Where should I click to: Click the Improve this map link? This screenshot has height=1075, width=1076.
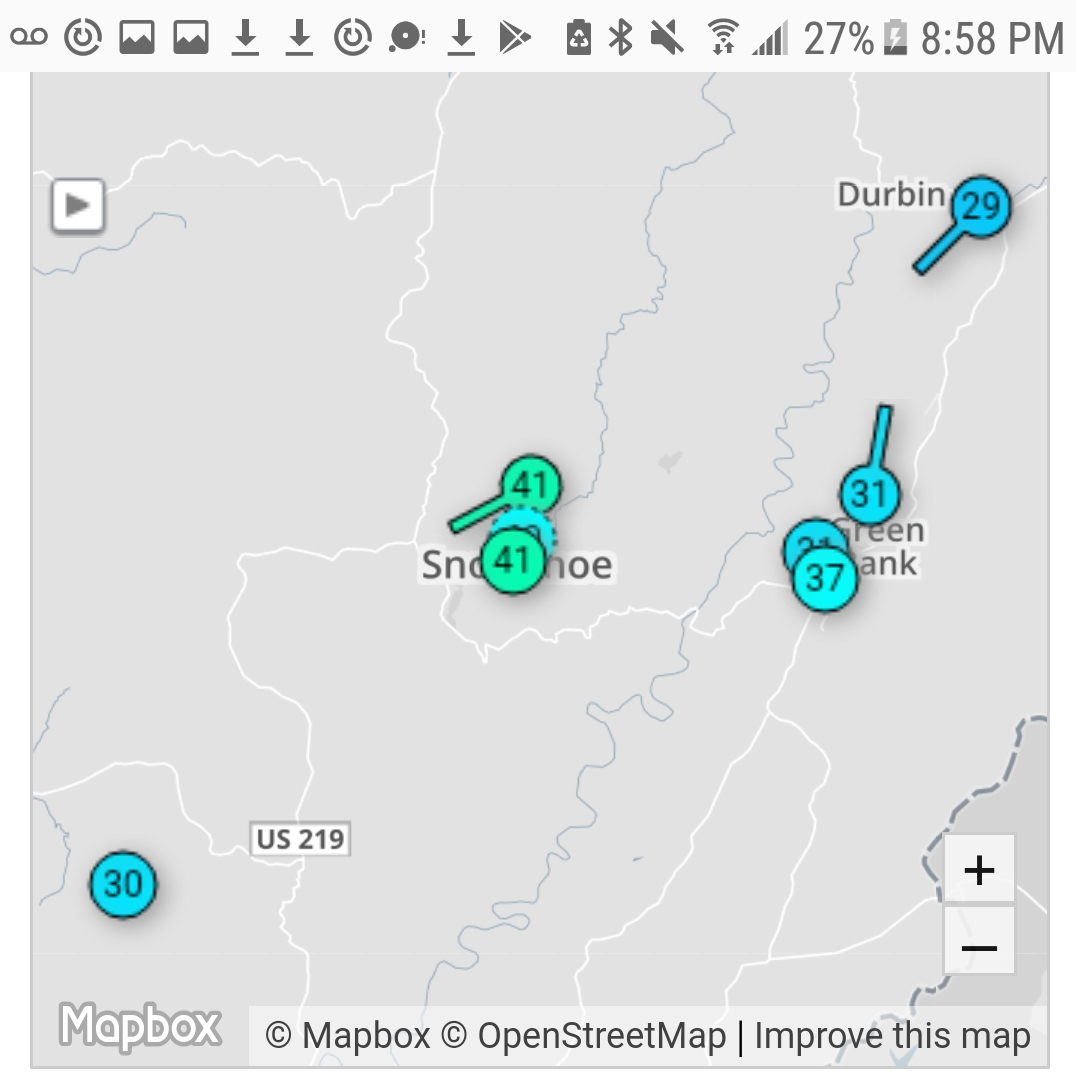click(x=892, y=1036)
